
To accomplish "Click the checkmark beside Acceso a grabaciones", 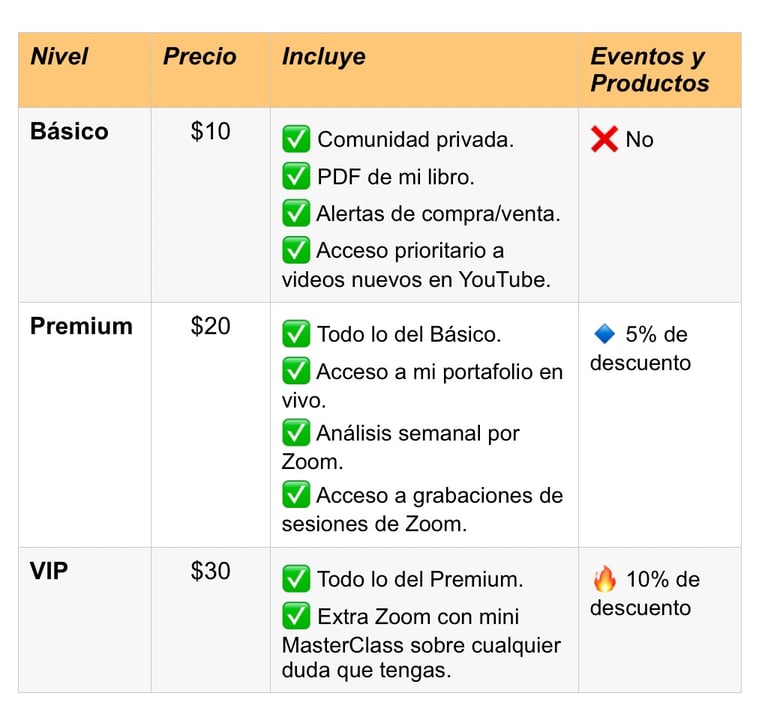I will click(x=296, y=495).
